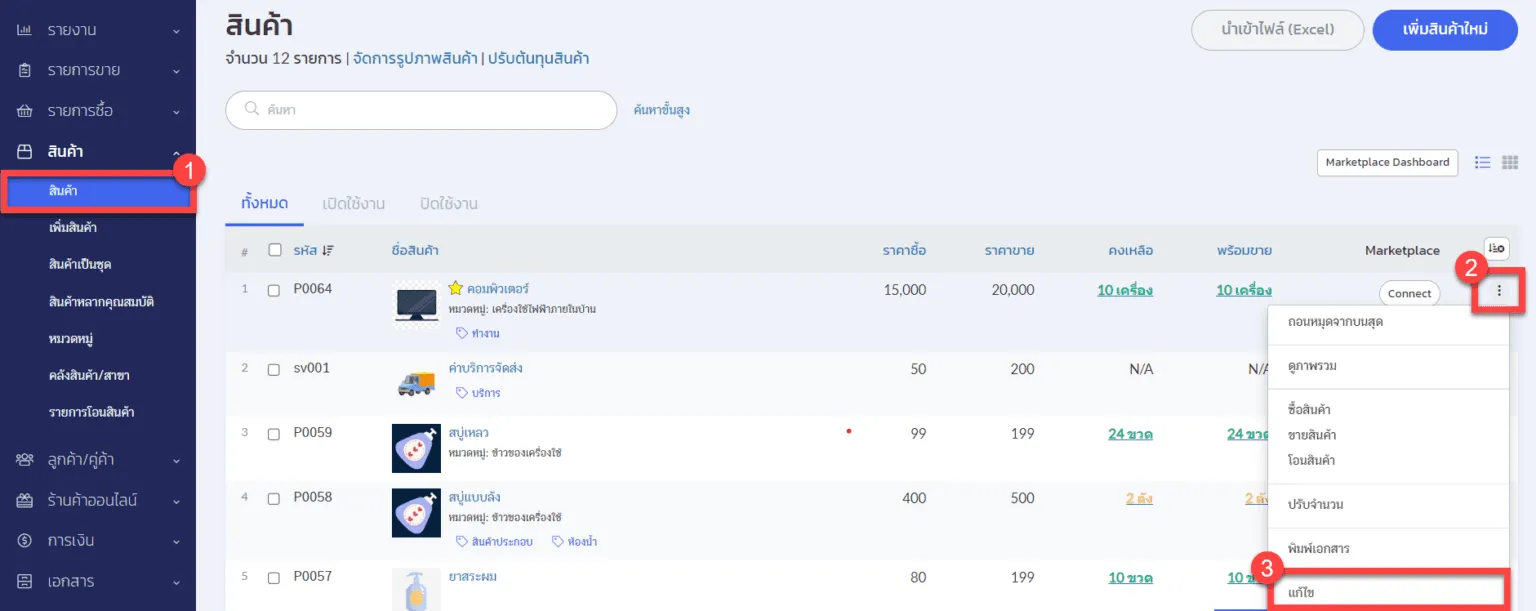The height and width of the screenshot is (611, 1536).
Task: Switch to list view icon
Action: 1483,162
